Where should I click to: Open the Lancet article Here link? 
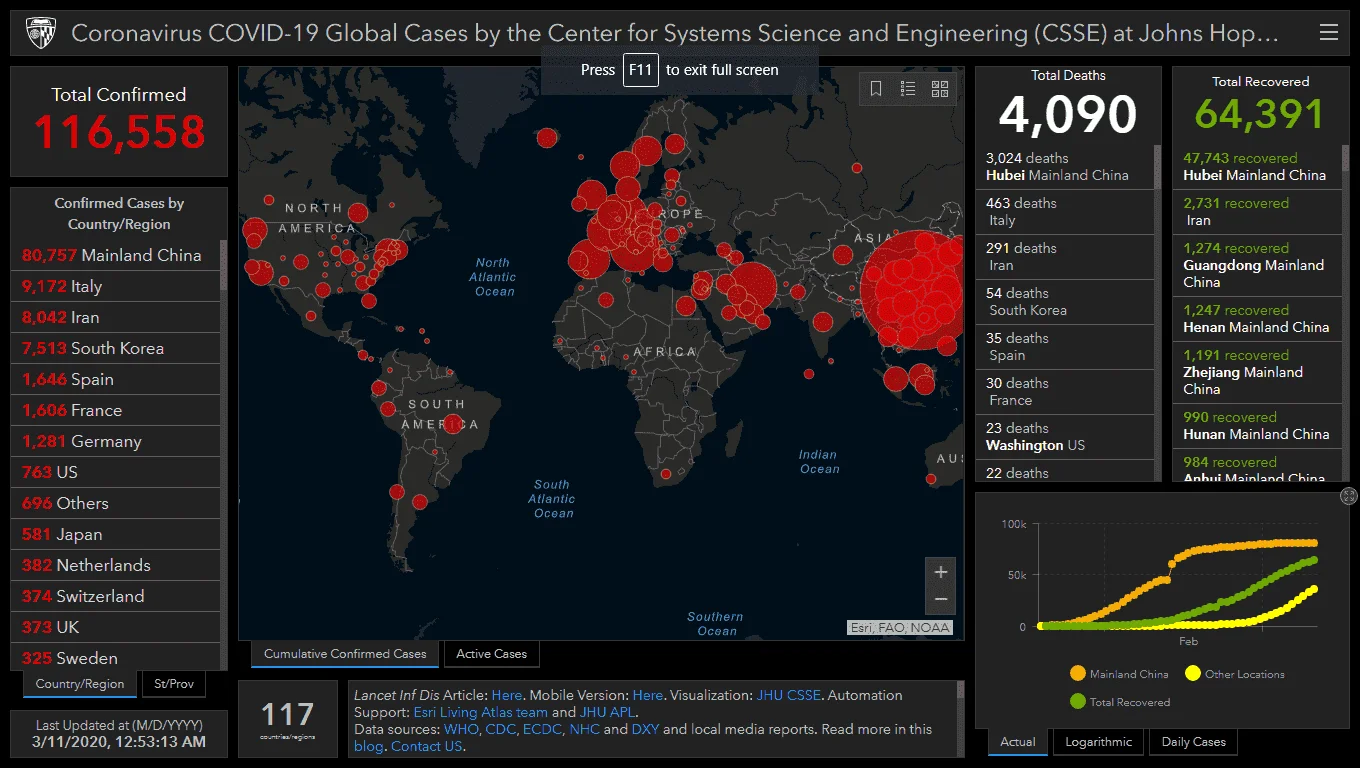click(x=507, y=695)
